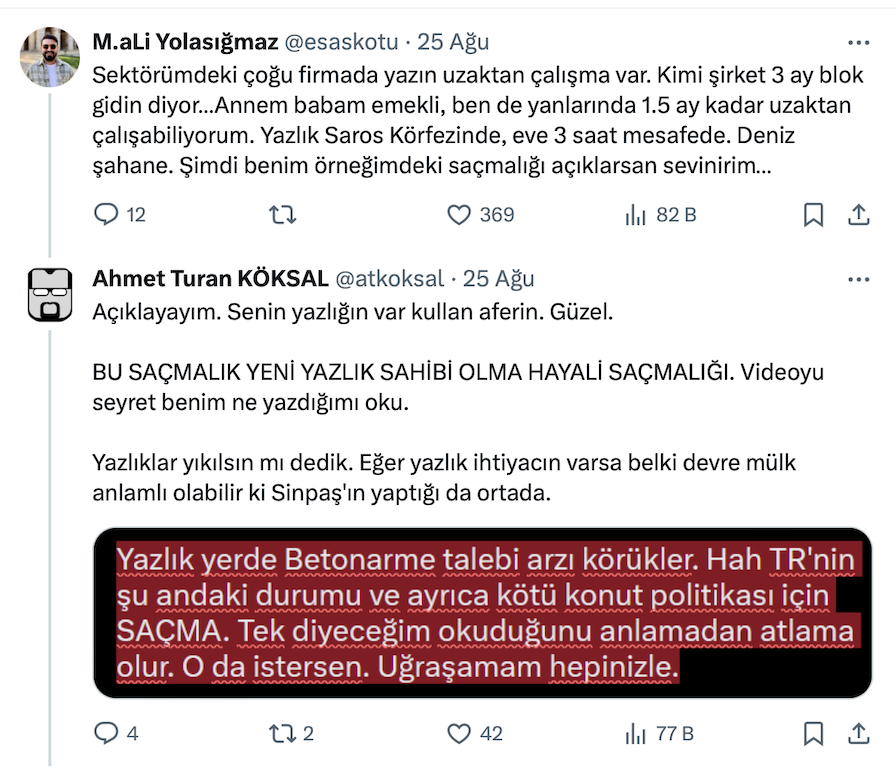Open more options for first tweet
Screen dimensions: 896x780
858,43
